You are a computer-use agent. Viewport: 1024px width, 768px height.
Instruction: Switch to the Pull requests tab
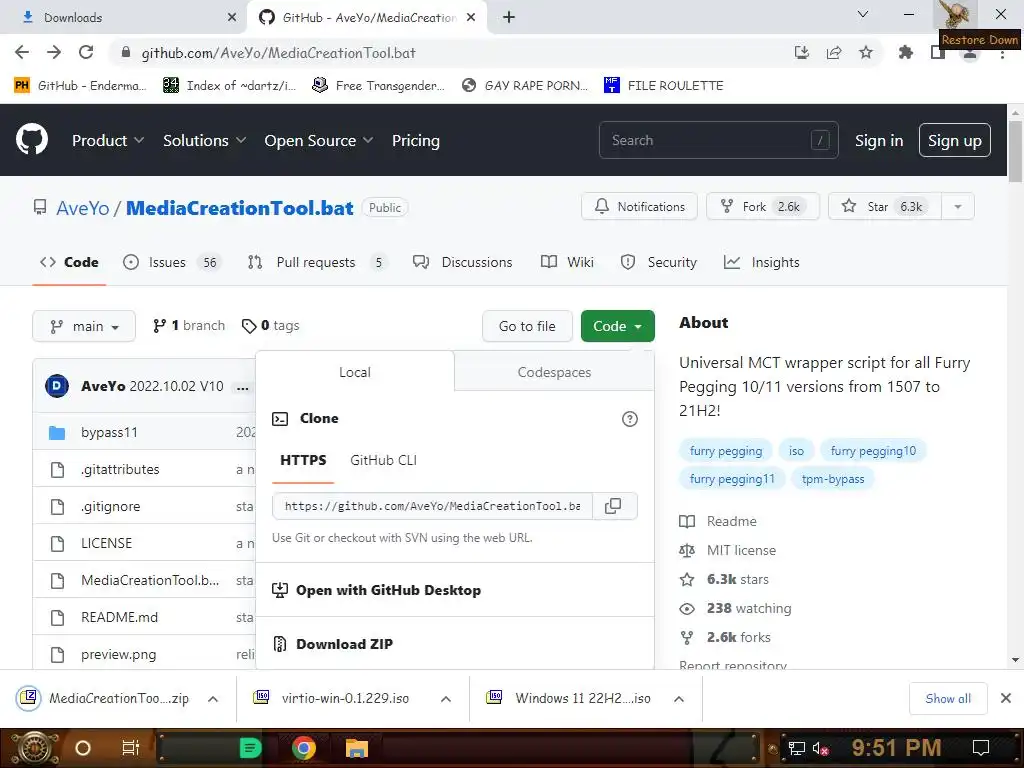[318, 263]
